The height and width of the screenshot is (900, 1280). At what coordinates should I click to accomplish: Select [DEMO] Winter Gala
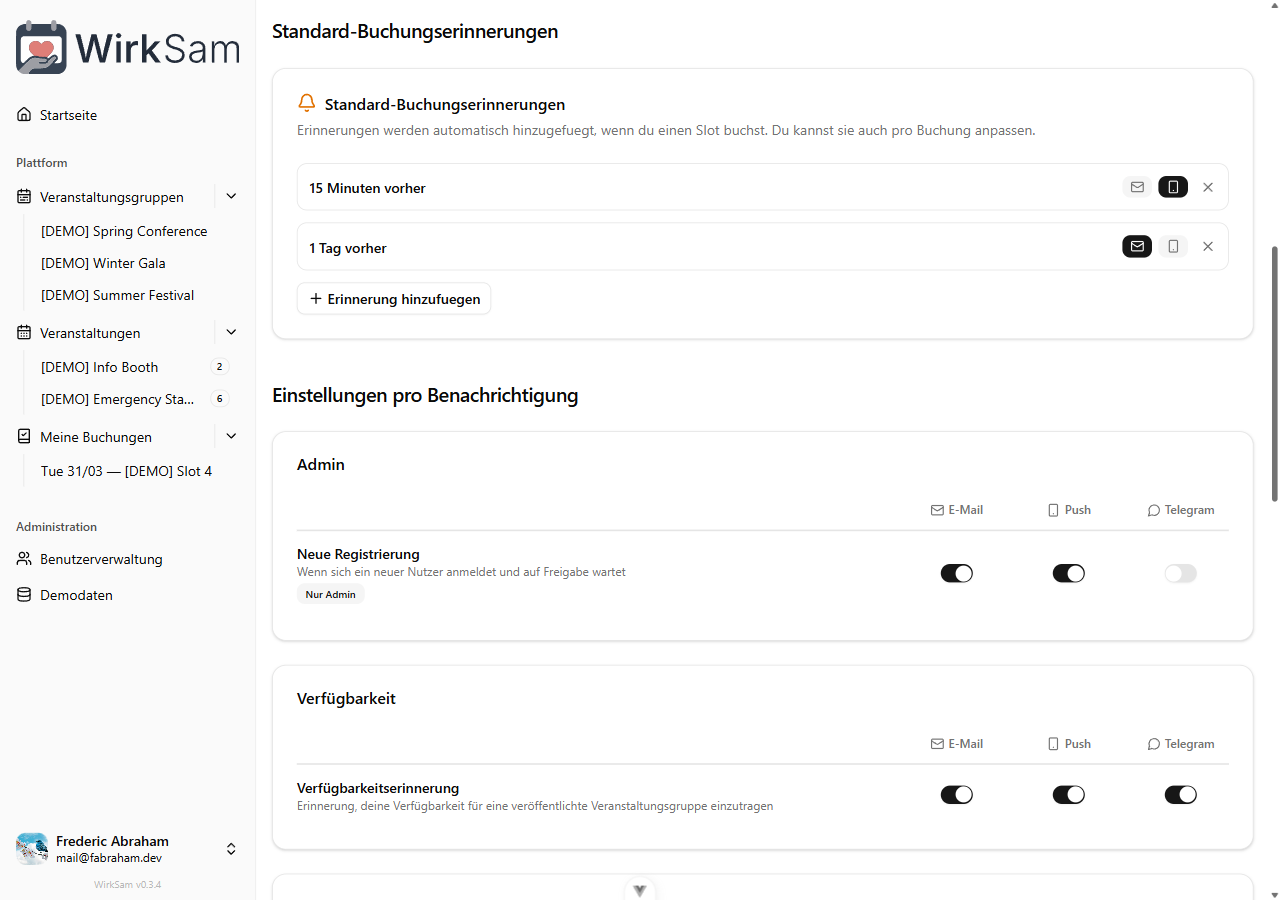[103, 263]
